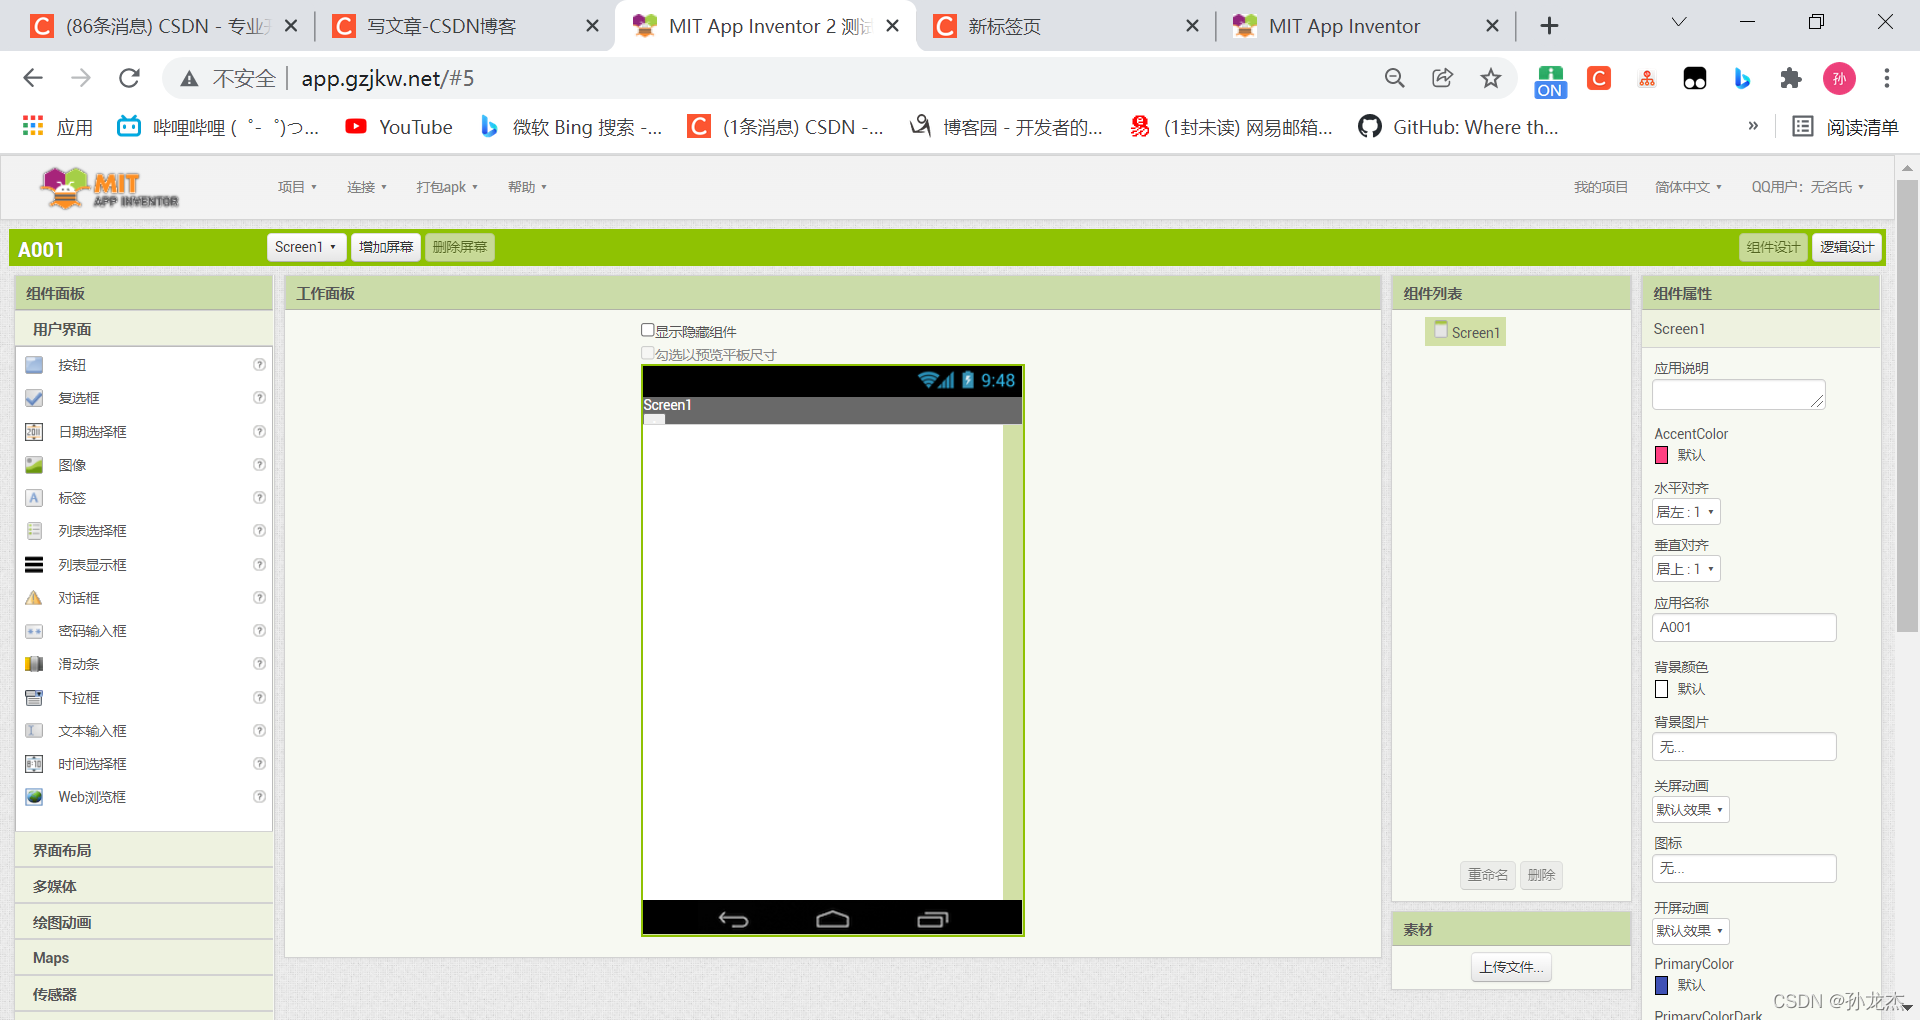The image size is (1920, 1020).
Task: Select the 下拉框 component icon
Action: [34, 698]
